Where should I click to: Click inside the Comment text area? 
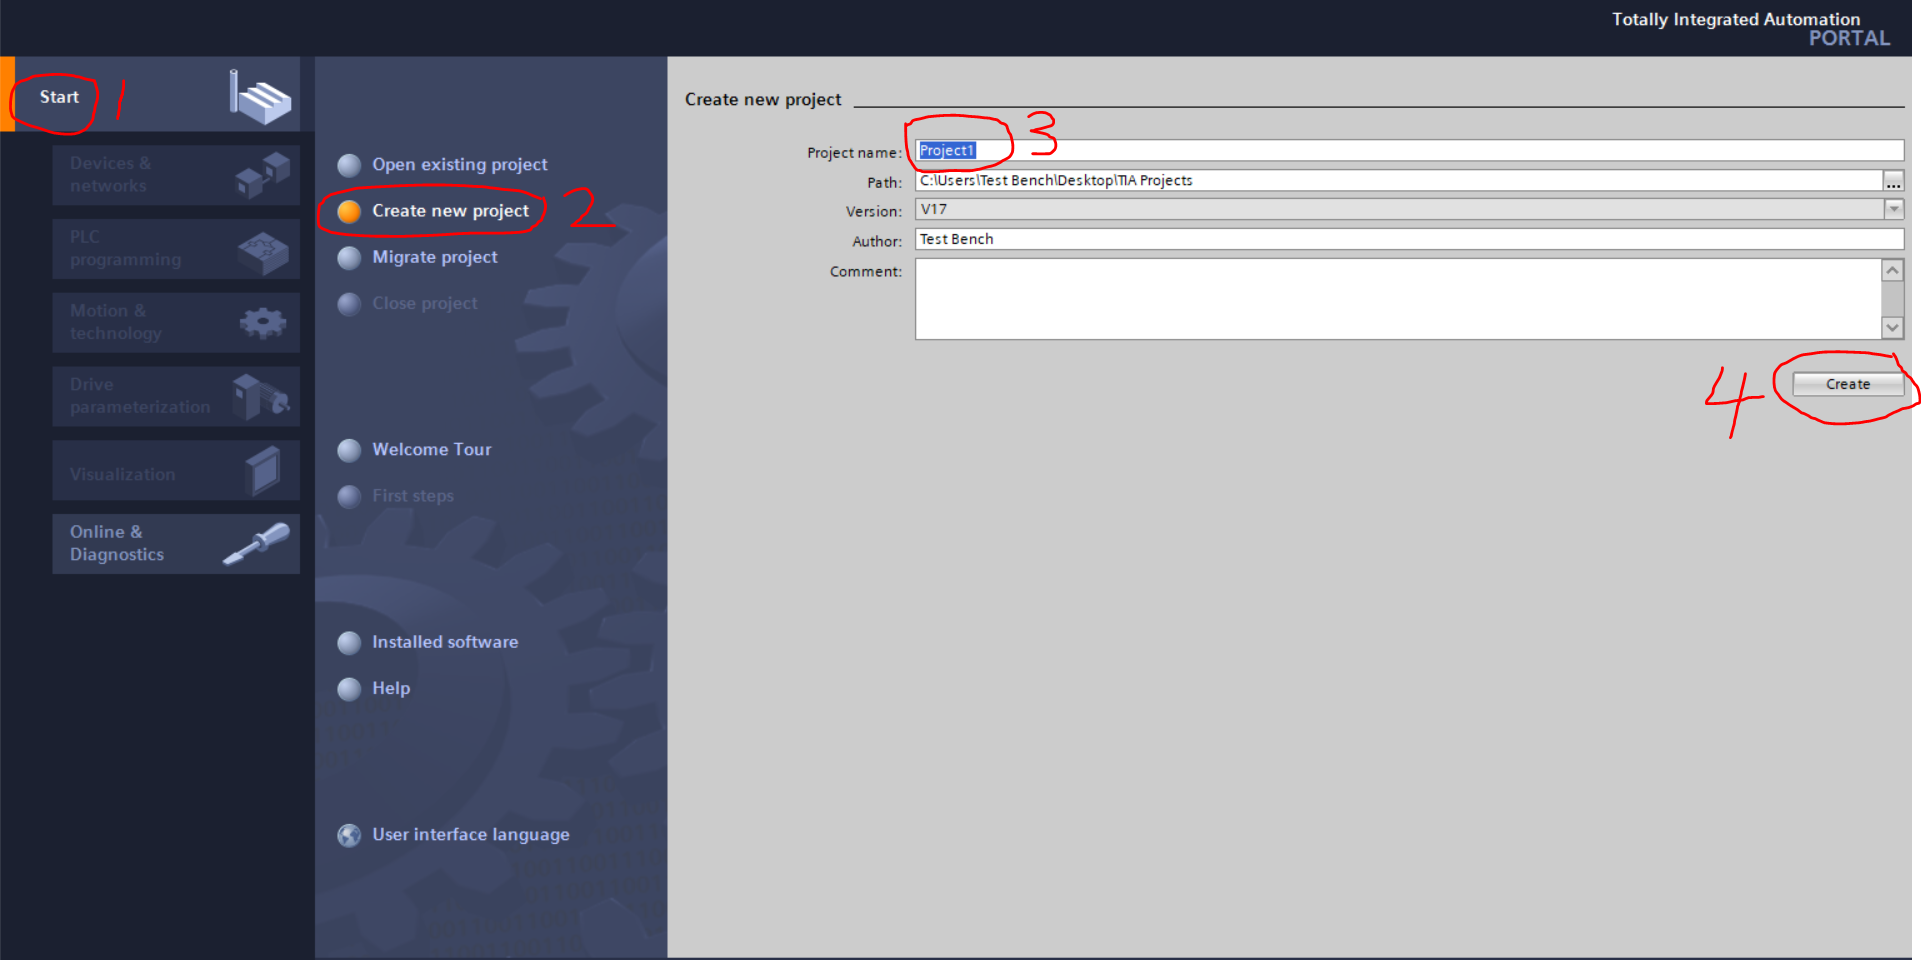point(1398,299)
